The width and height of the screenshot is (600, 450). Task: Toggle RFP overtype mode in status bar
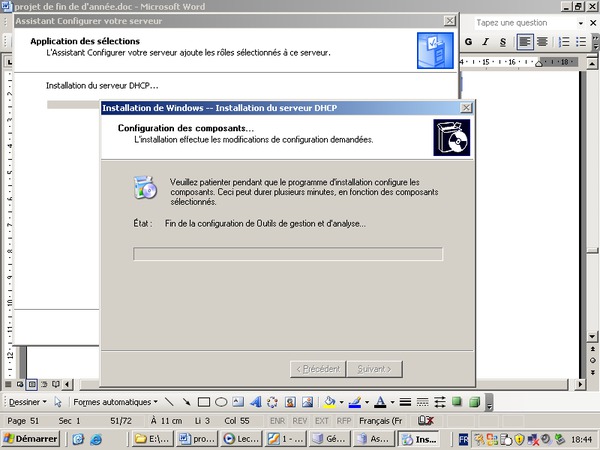(344, 421)
